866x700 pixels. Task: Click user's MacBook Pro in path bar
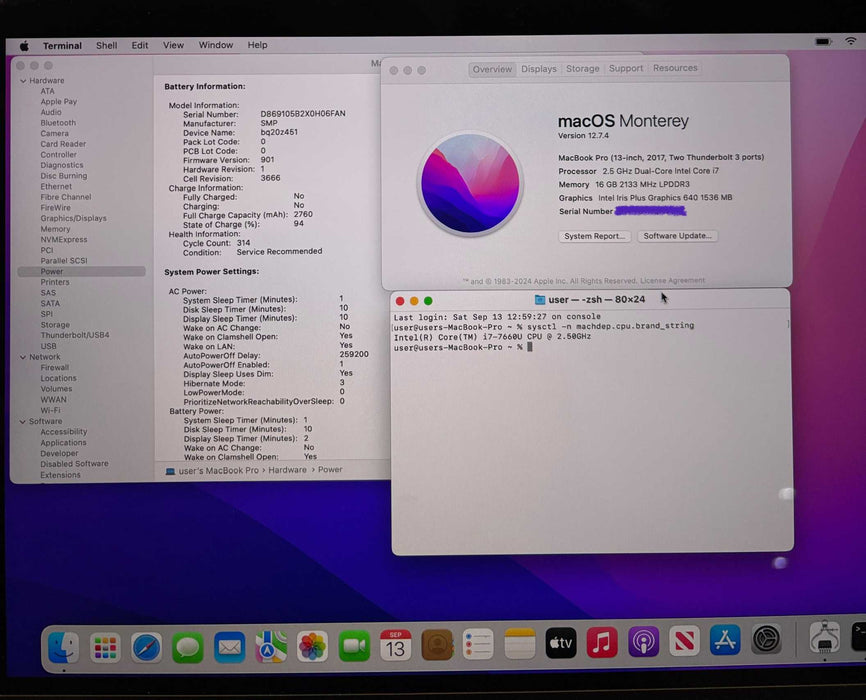pyautogui.click(x=219, y=471)
